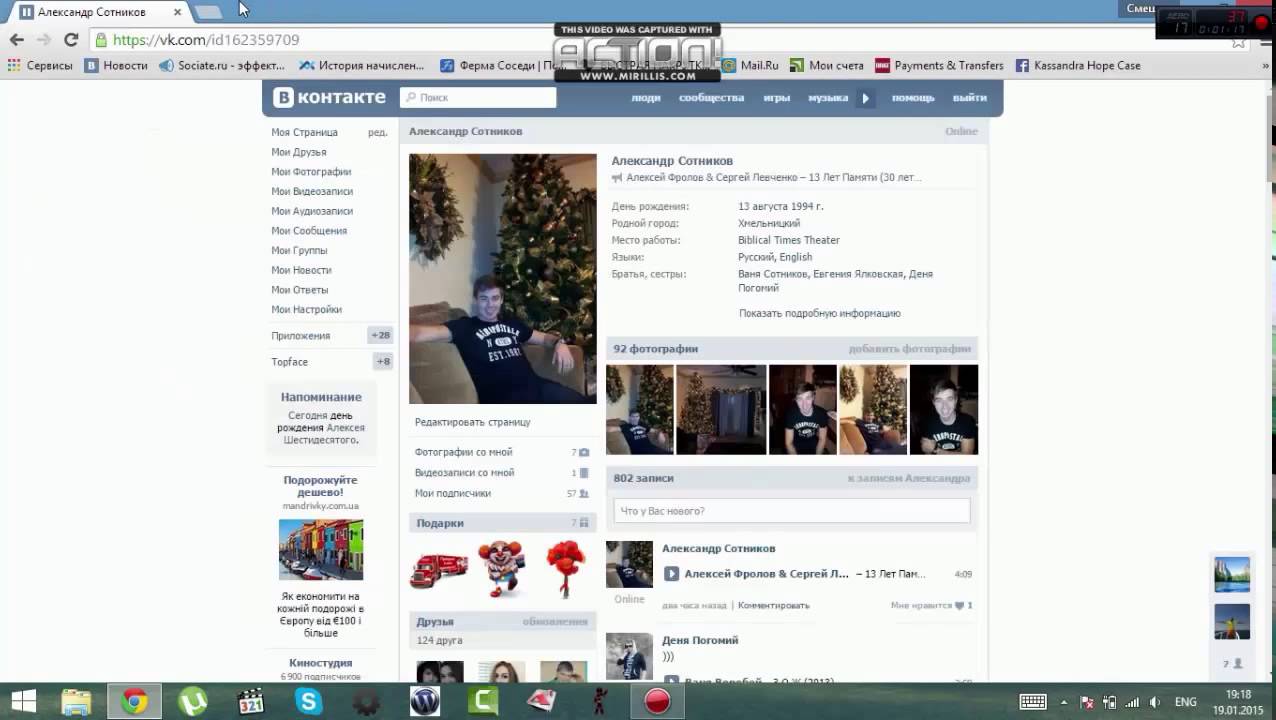
Task: Open the large profile photo
Action: pyautogui.click(x=503, y=279)
